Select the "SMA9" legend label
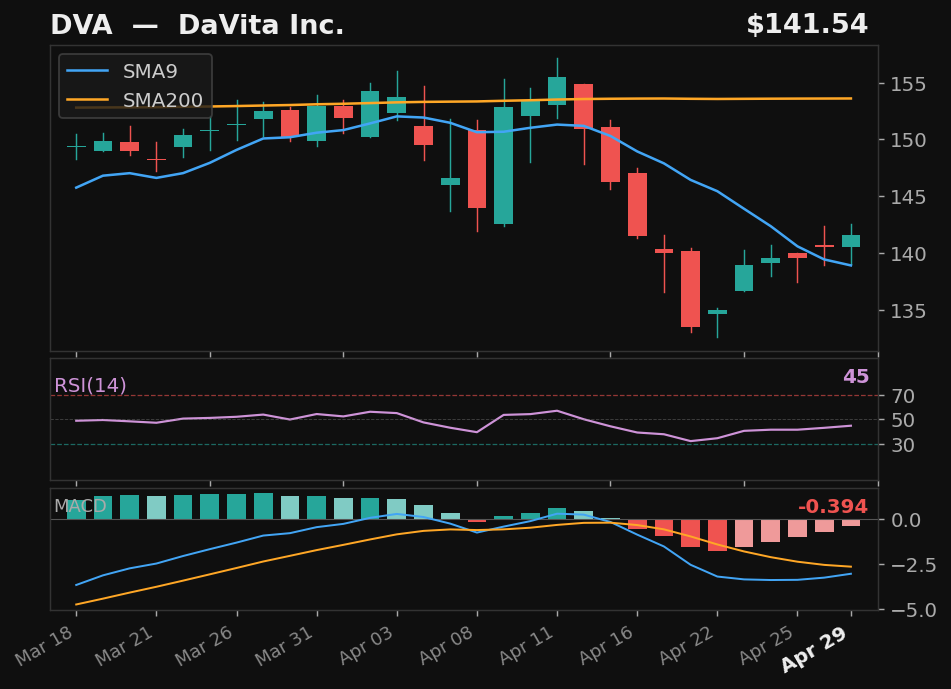This screenshot has height=689, width=951. click(150, 72)
